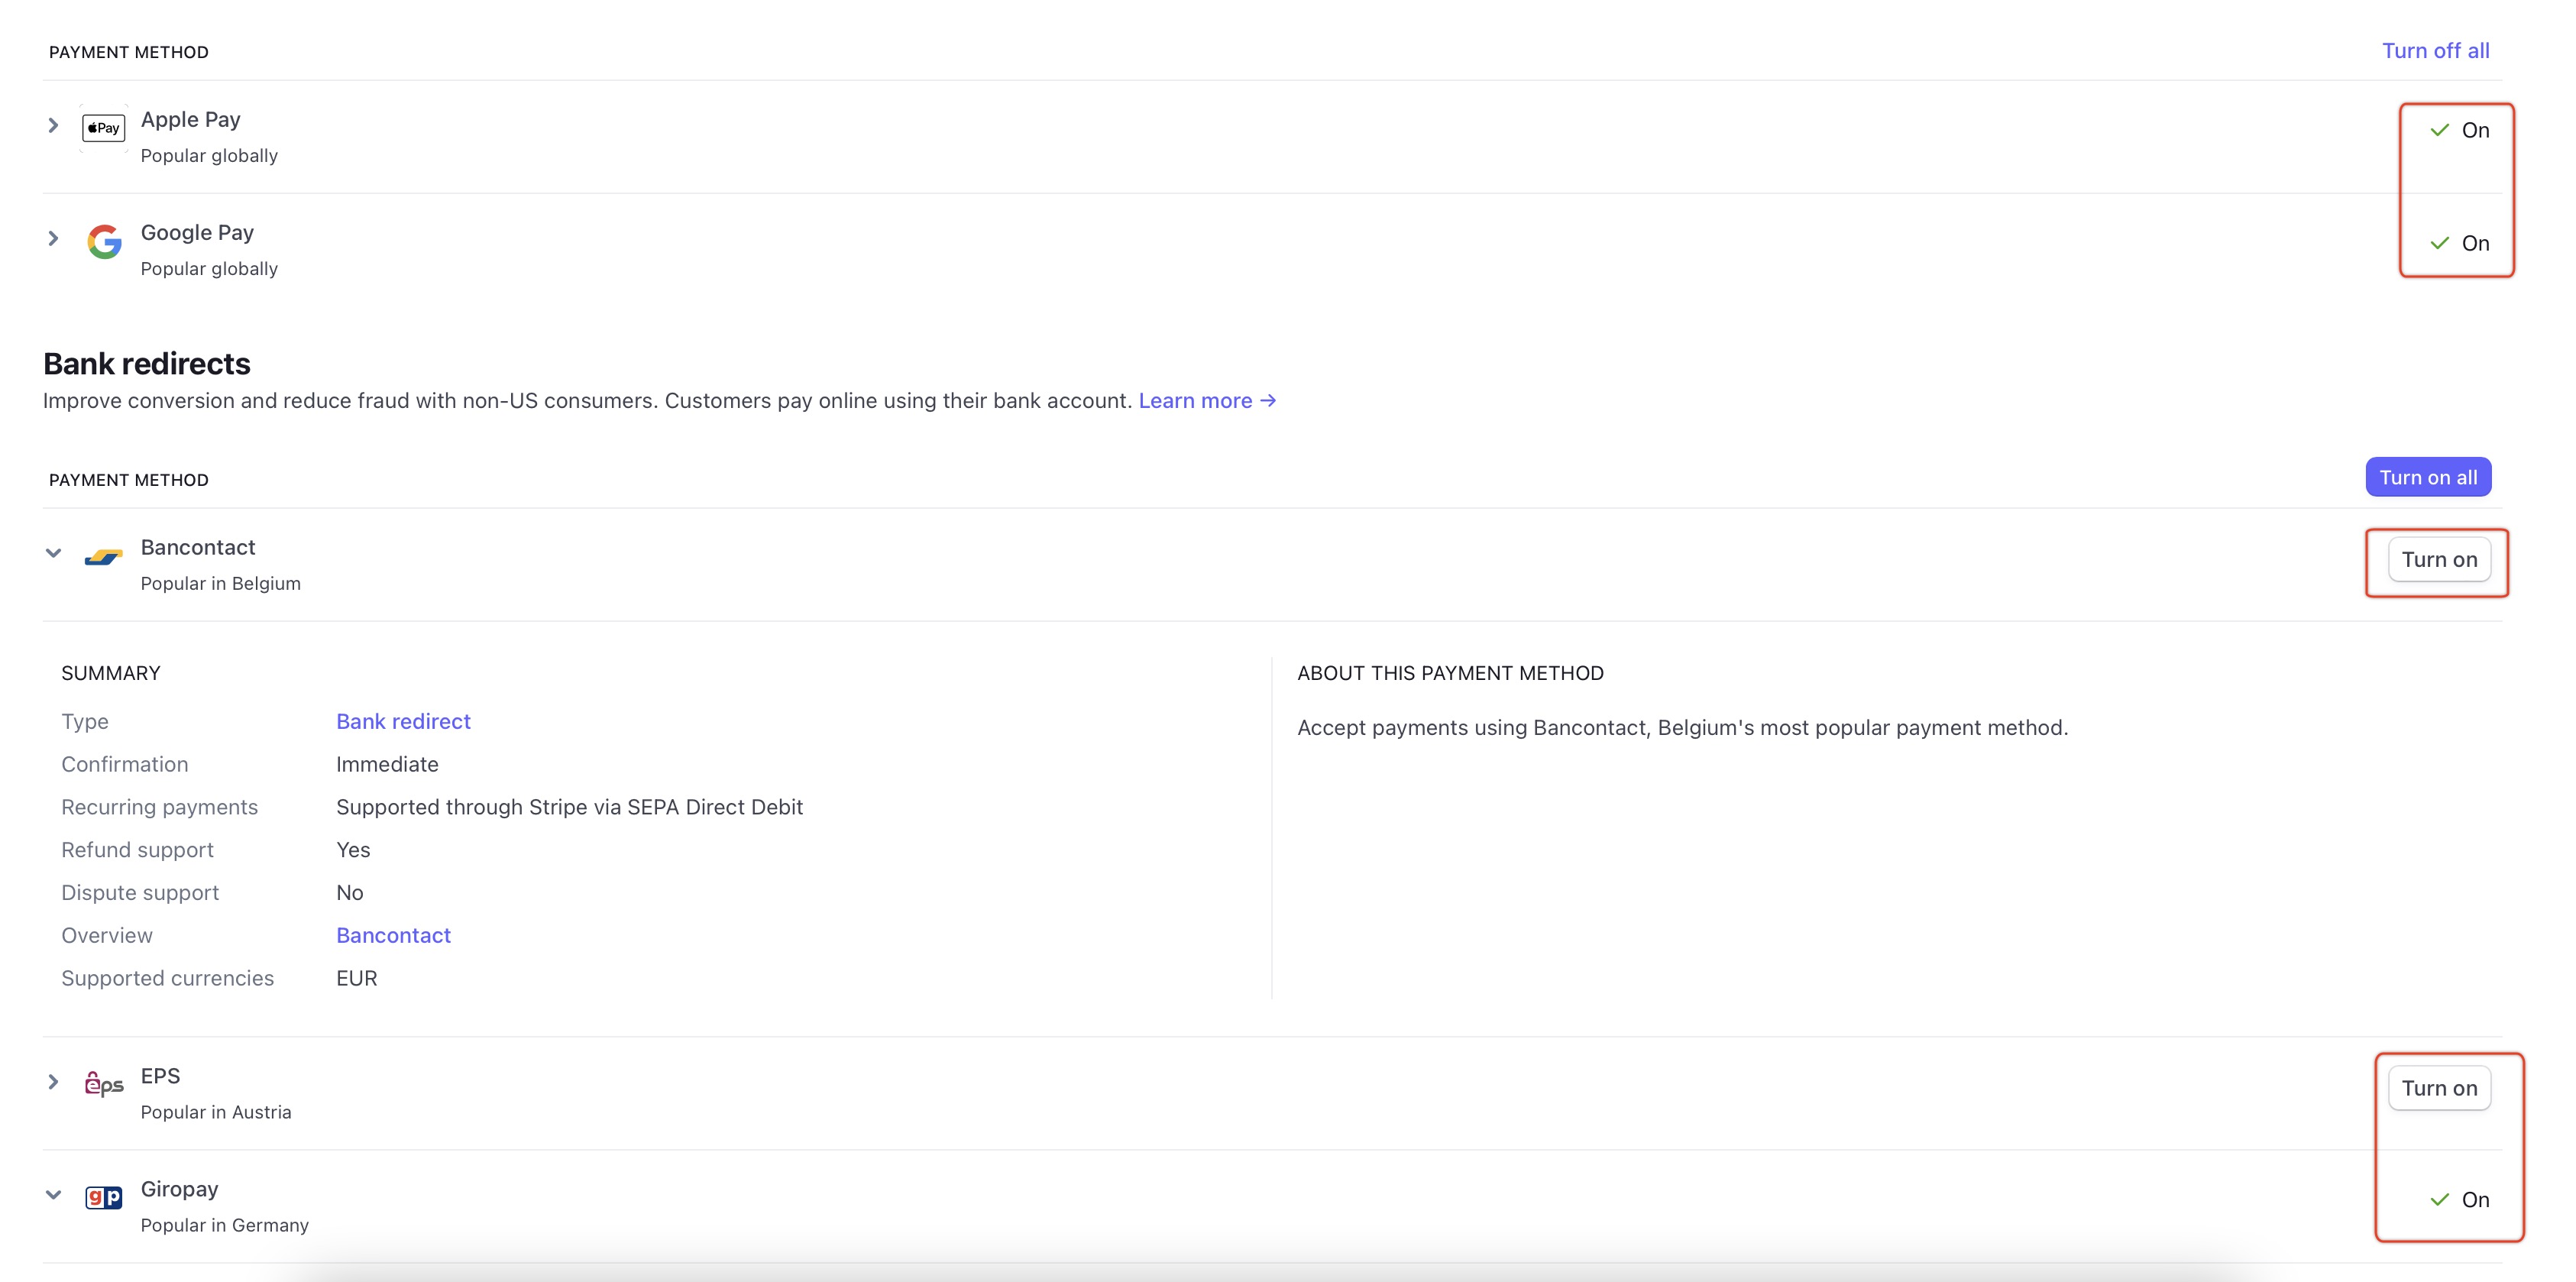Click the Google Pay G logo
The image size is (2576, 1282).
pos(104,241)
